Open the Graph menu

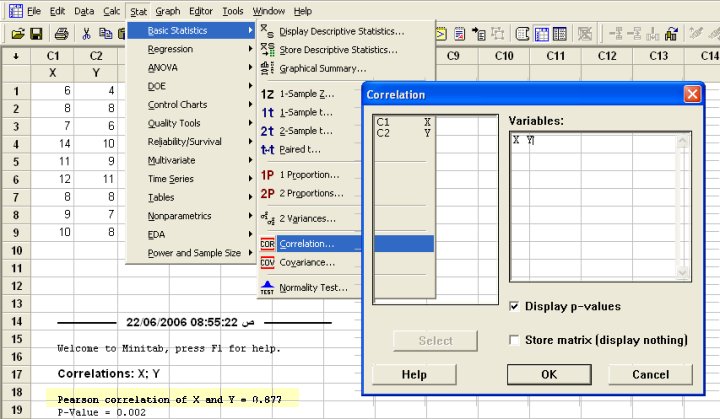point(168,11)
